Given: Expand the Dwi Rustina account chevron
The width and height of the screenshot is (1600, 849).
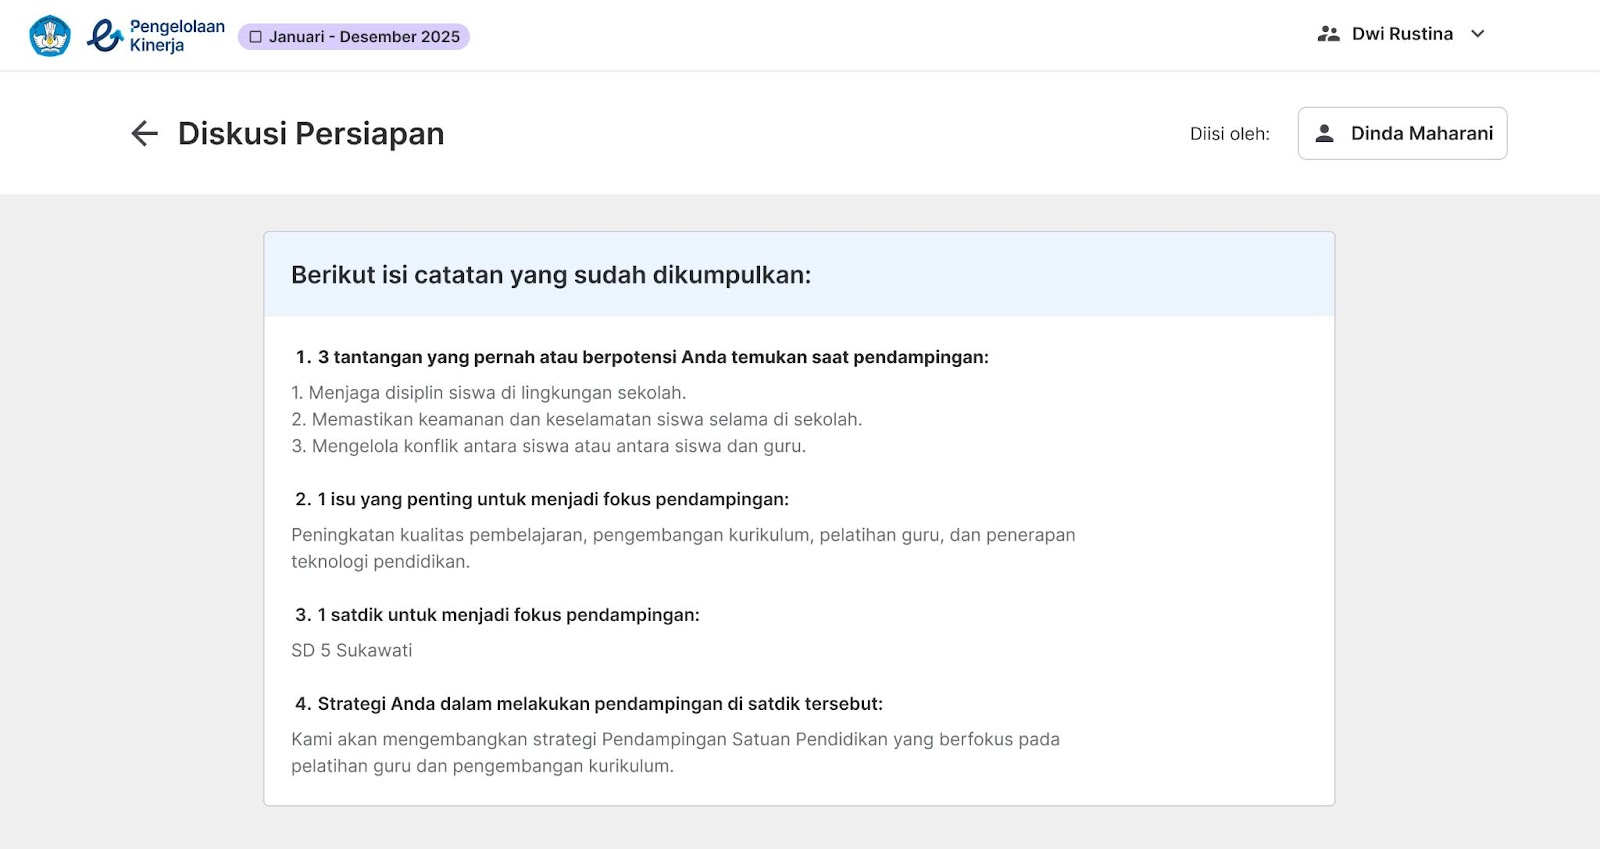Looking at the screenshot, I should pos(1477,34).
